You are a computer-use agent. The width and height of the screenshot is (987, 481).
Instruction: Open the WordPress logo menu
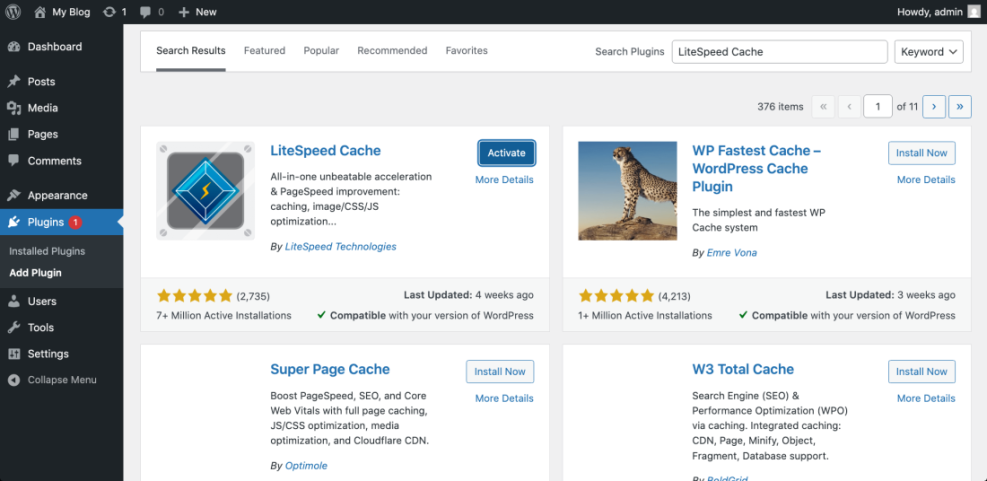point(13,11)
